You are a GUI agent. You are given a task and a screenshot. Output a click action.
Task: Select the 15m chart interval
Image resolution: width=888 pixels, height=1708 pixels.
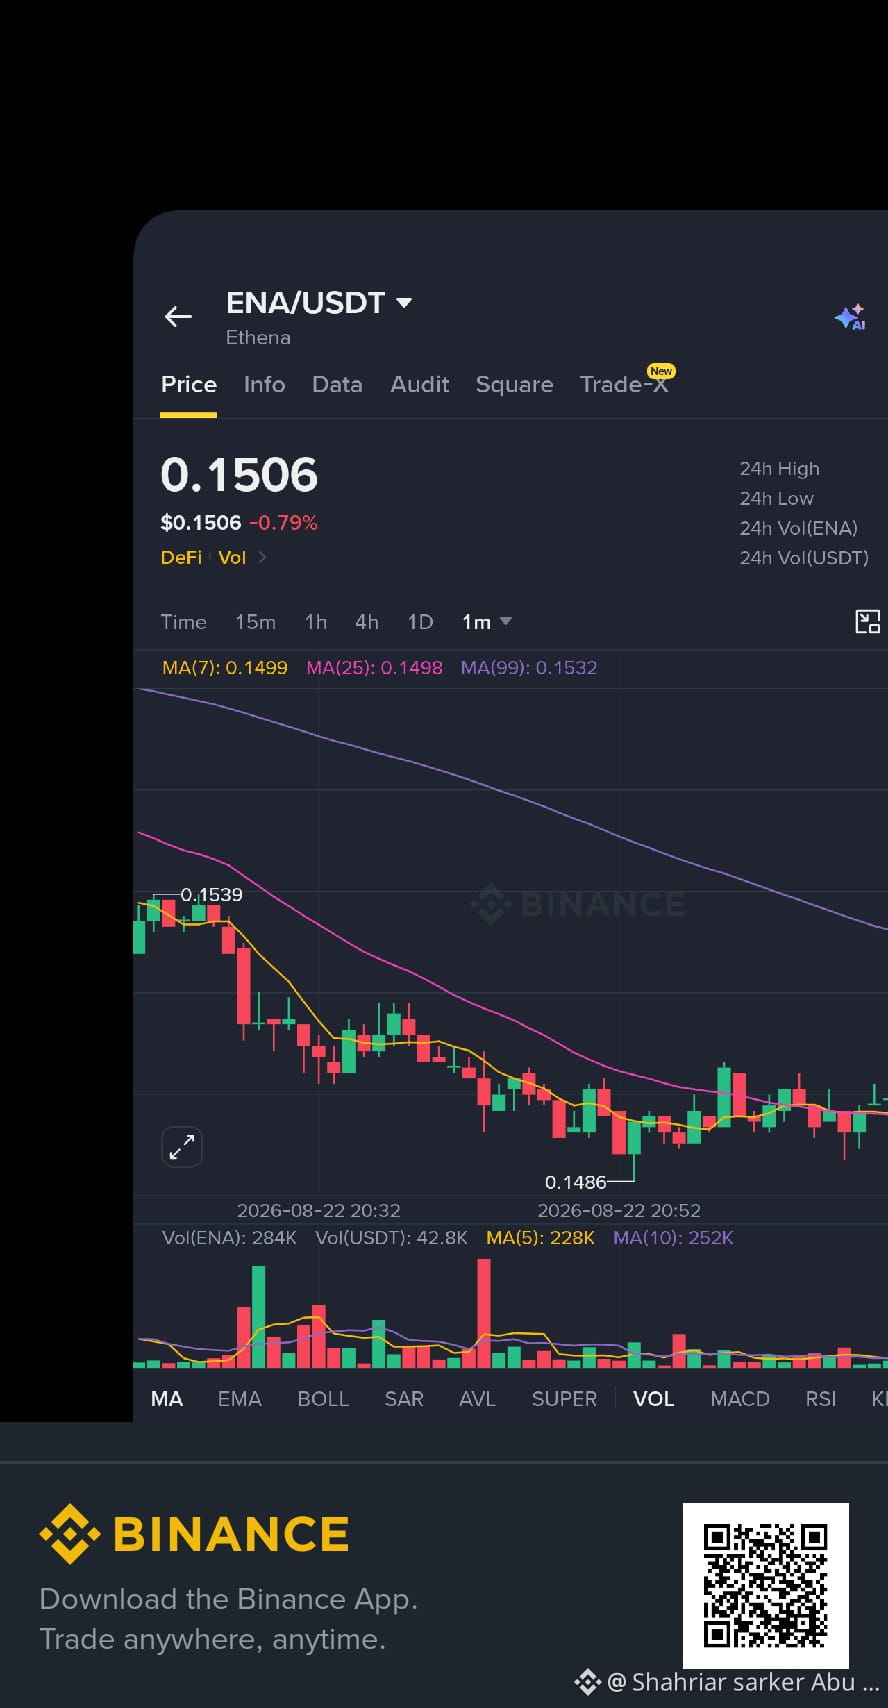tap(255, 622)
